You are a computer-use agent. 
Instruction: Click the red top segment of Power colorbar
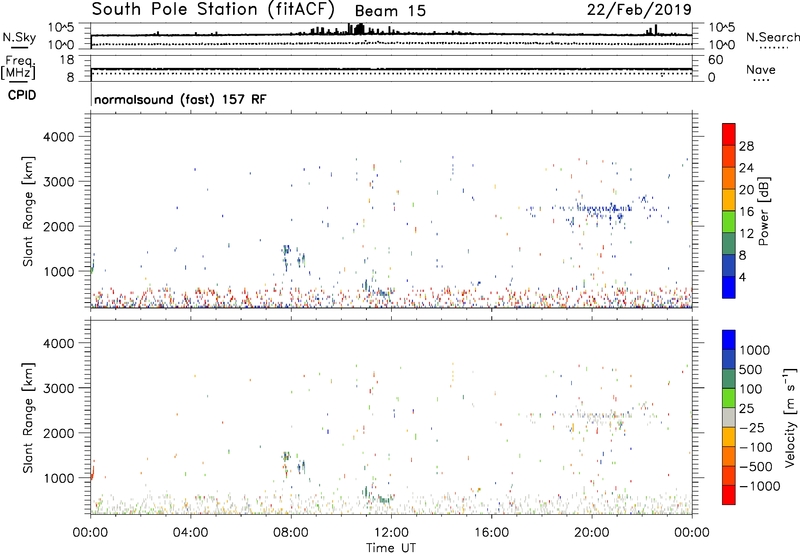pyautogui.click(x=729, y=134)
